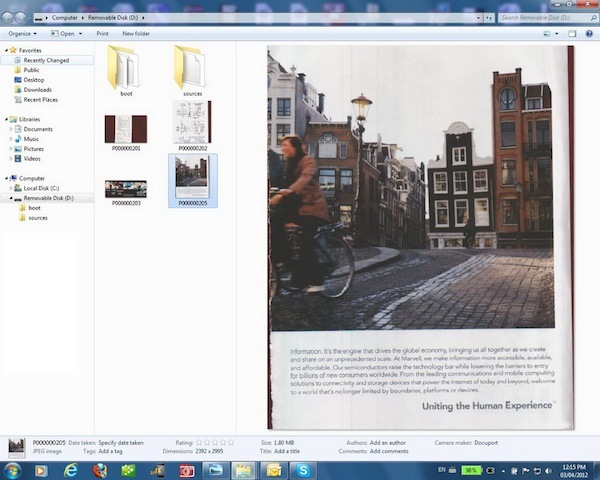Open the Organize dropdown menu
Image resolution: width=600 pixels, height=480 pixels.
tap(23, 33)
